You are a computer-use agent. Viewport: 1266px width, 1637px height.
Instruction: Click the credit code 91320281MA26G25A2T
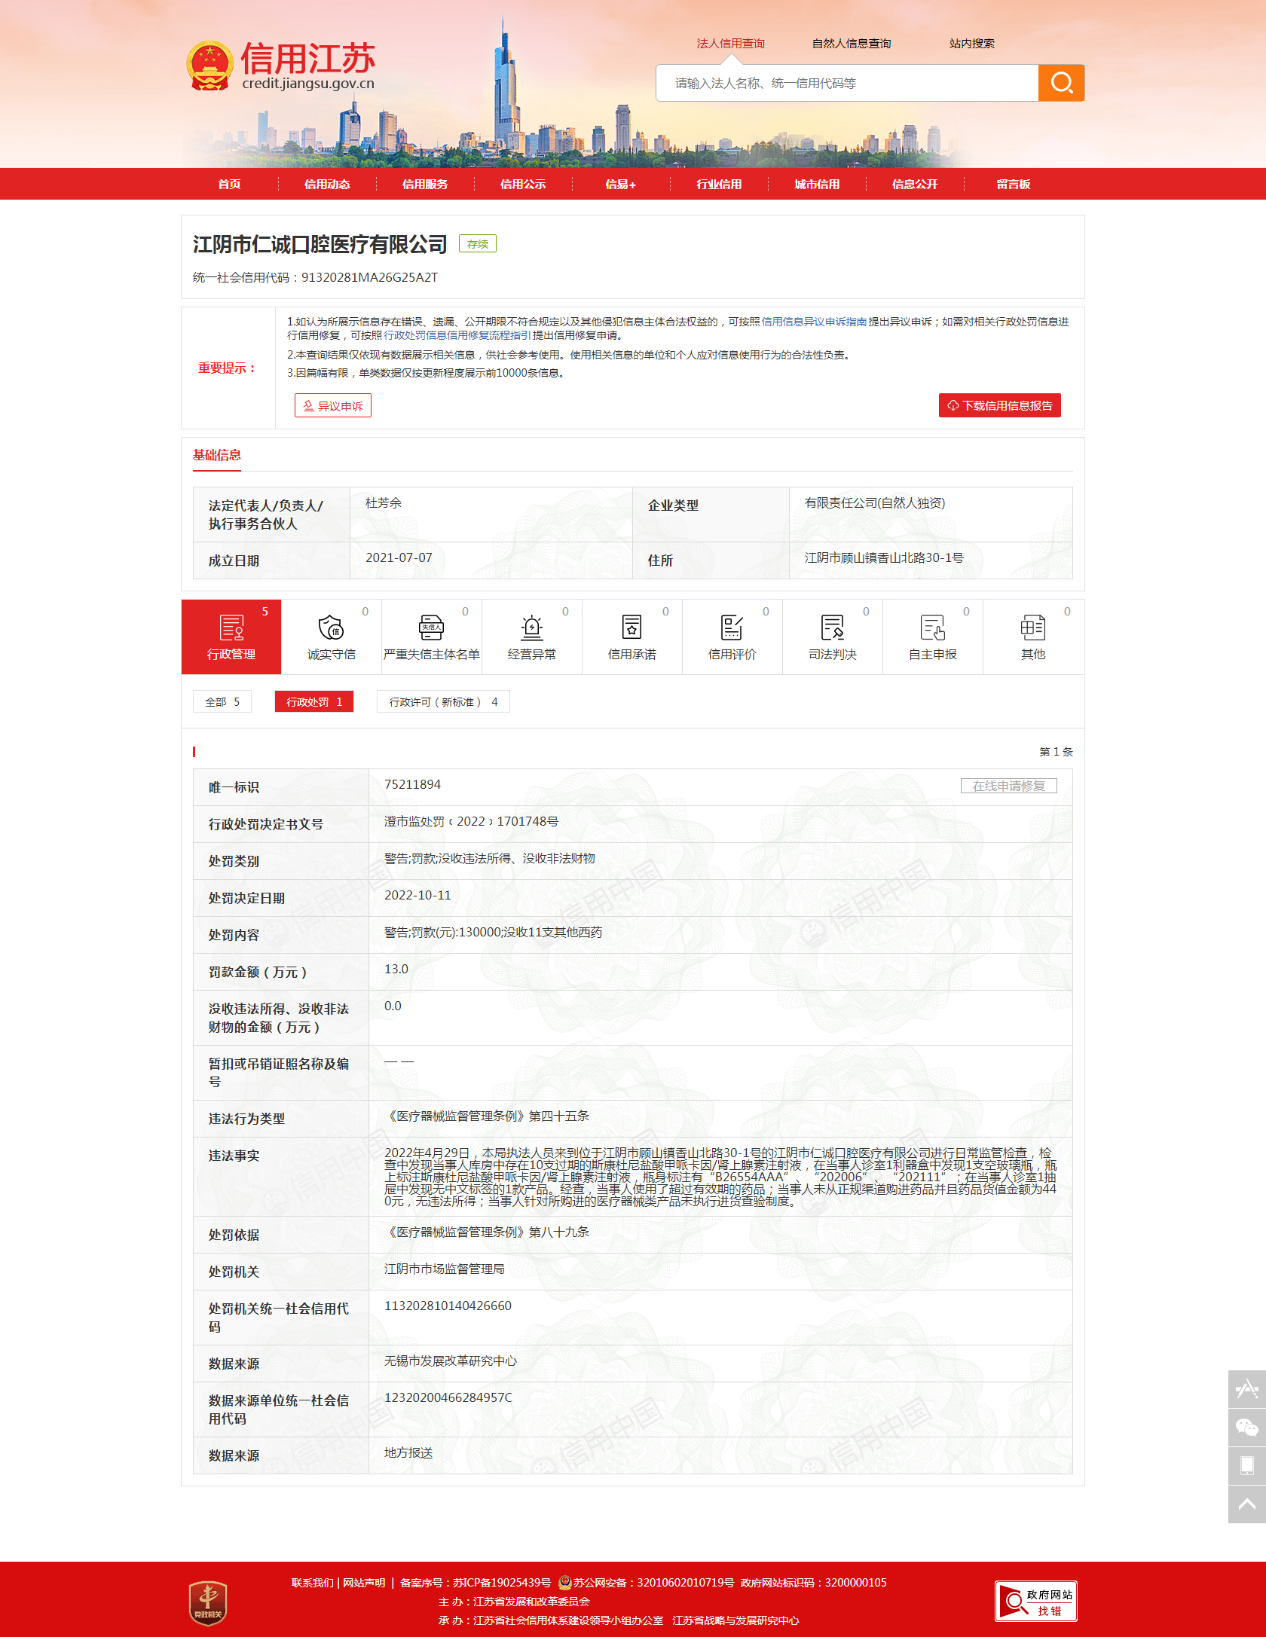tap(369, 278)
